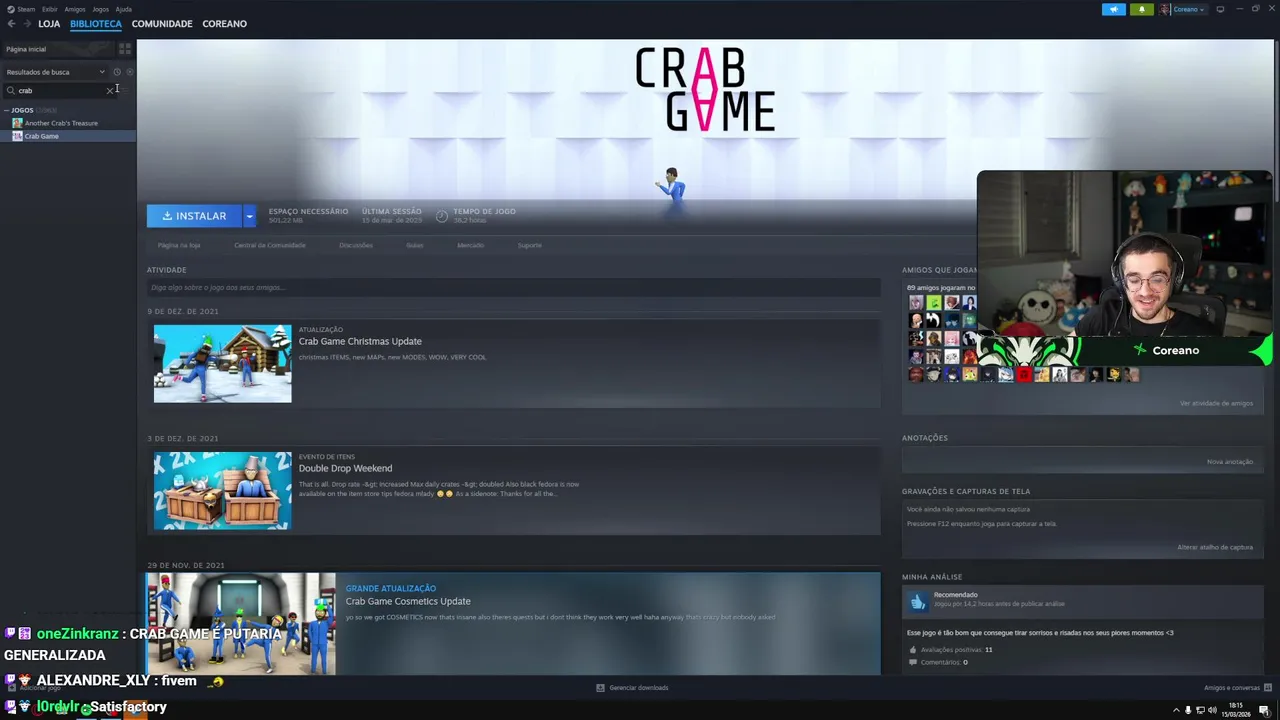Open the COMUNIDADE tab
The width and height of the screenshot is (1280, 720).
(x=162, y=23)
